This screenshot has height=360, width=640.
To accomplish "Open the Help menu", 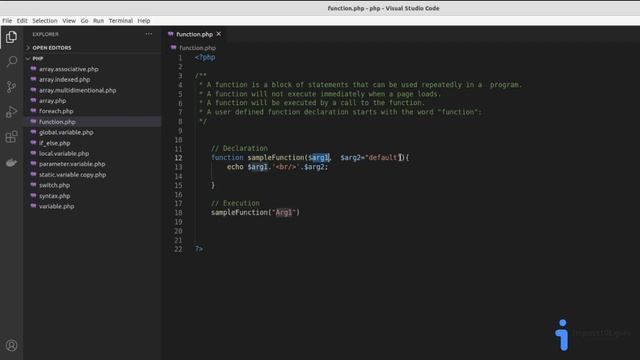I will 144,20.
